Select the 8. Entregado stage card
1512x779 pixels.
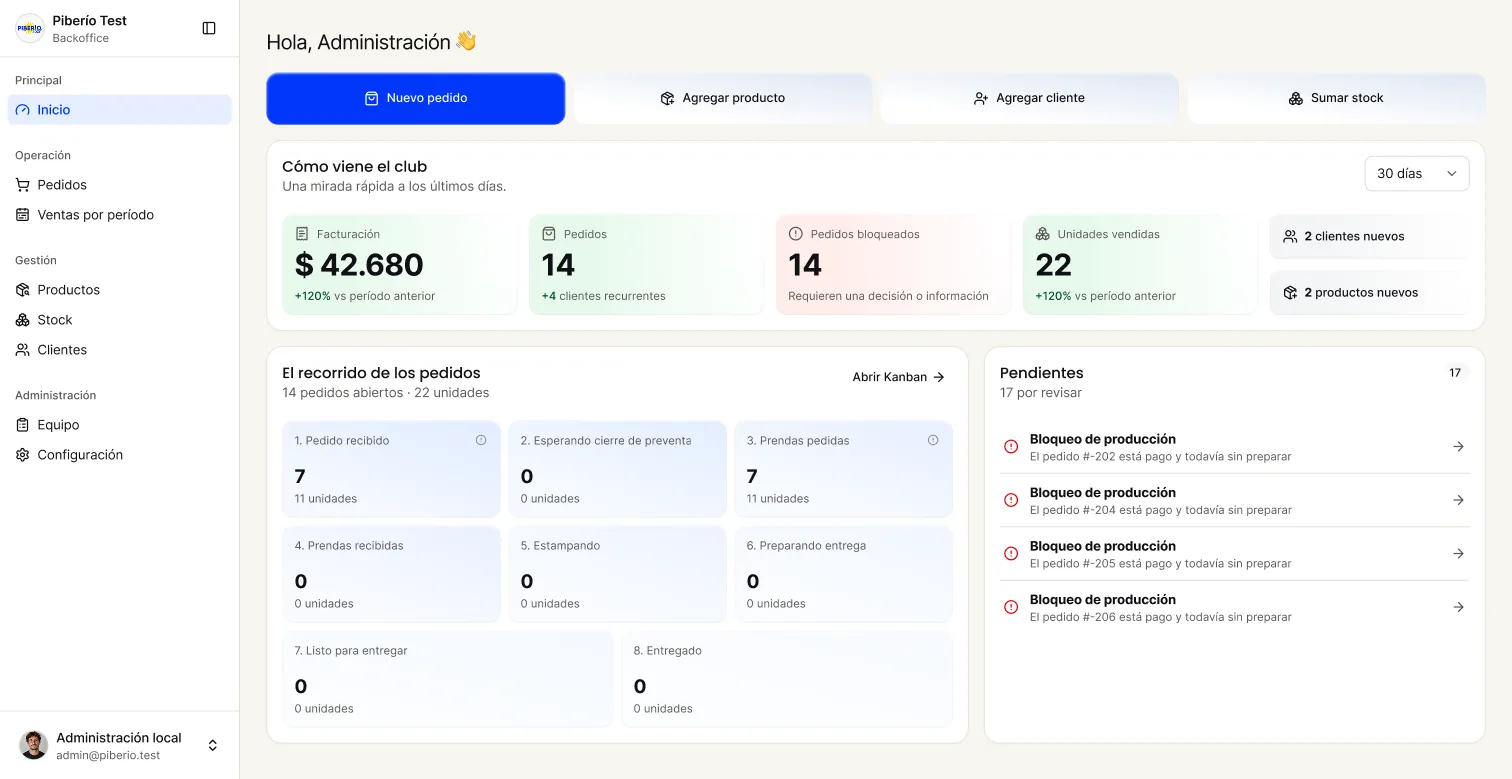pyautogui.click(x=787, y=679)
